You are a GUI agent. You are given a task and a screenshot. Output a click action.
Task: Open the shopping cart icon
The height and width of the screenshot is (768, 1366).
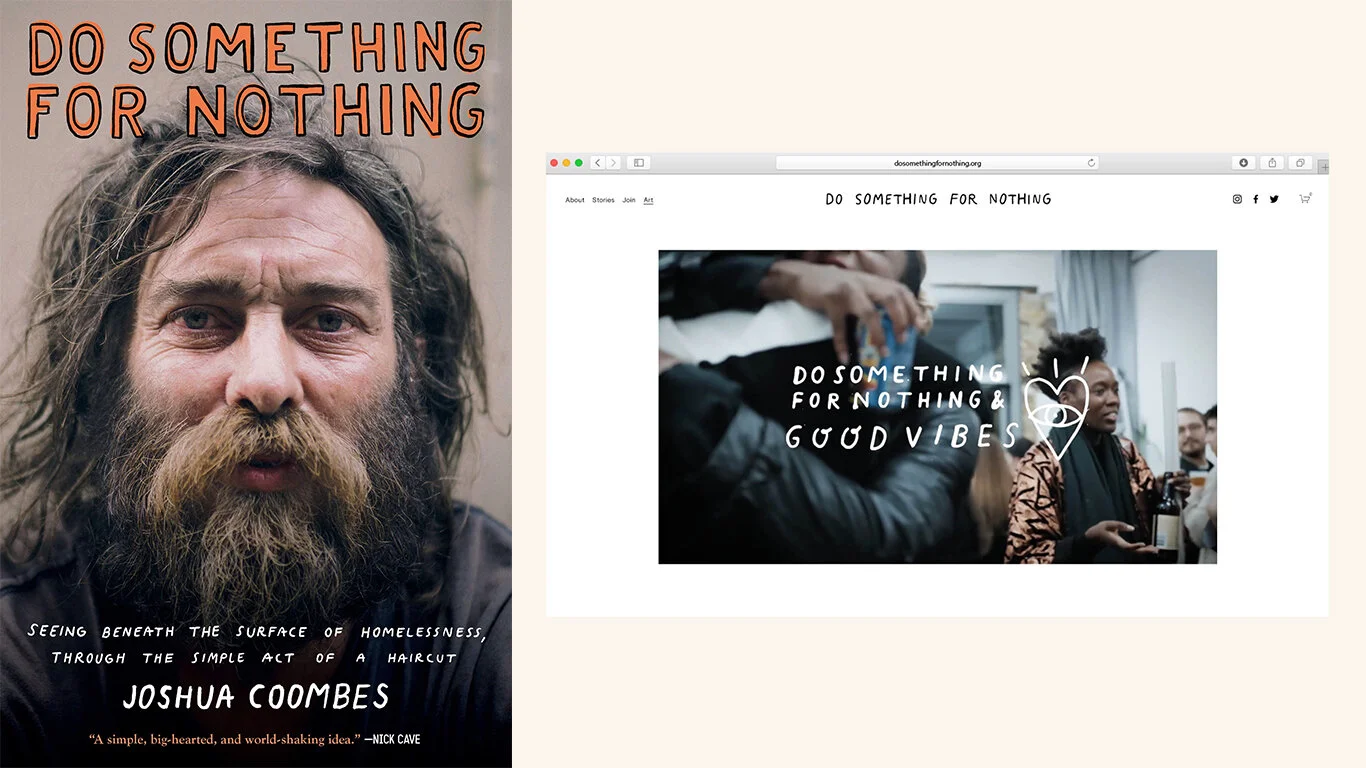tap(1305, 198)
